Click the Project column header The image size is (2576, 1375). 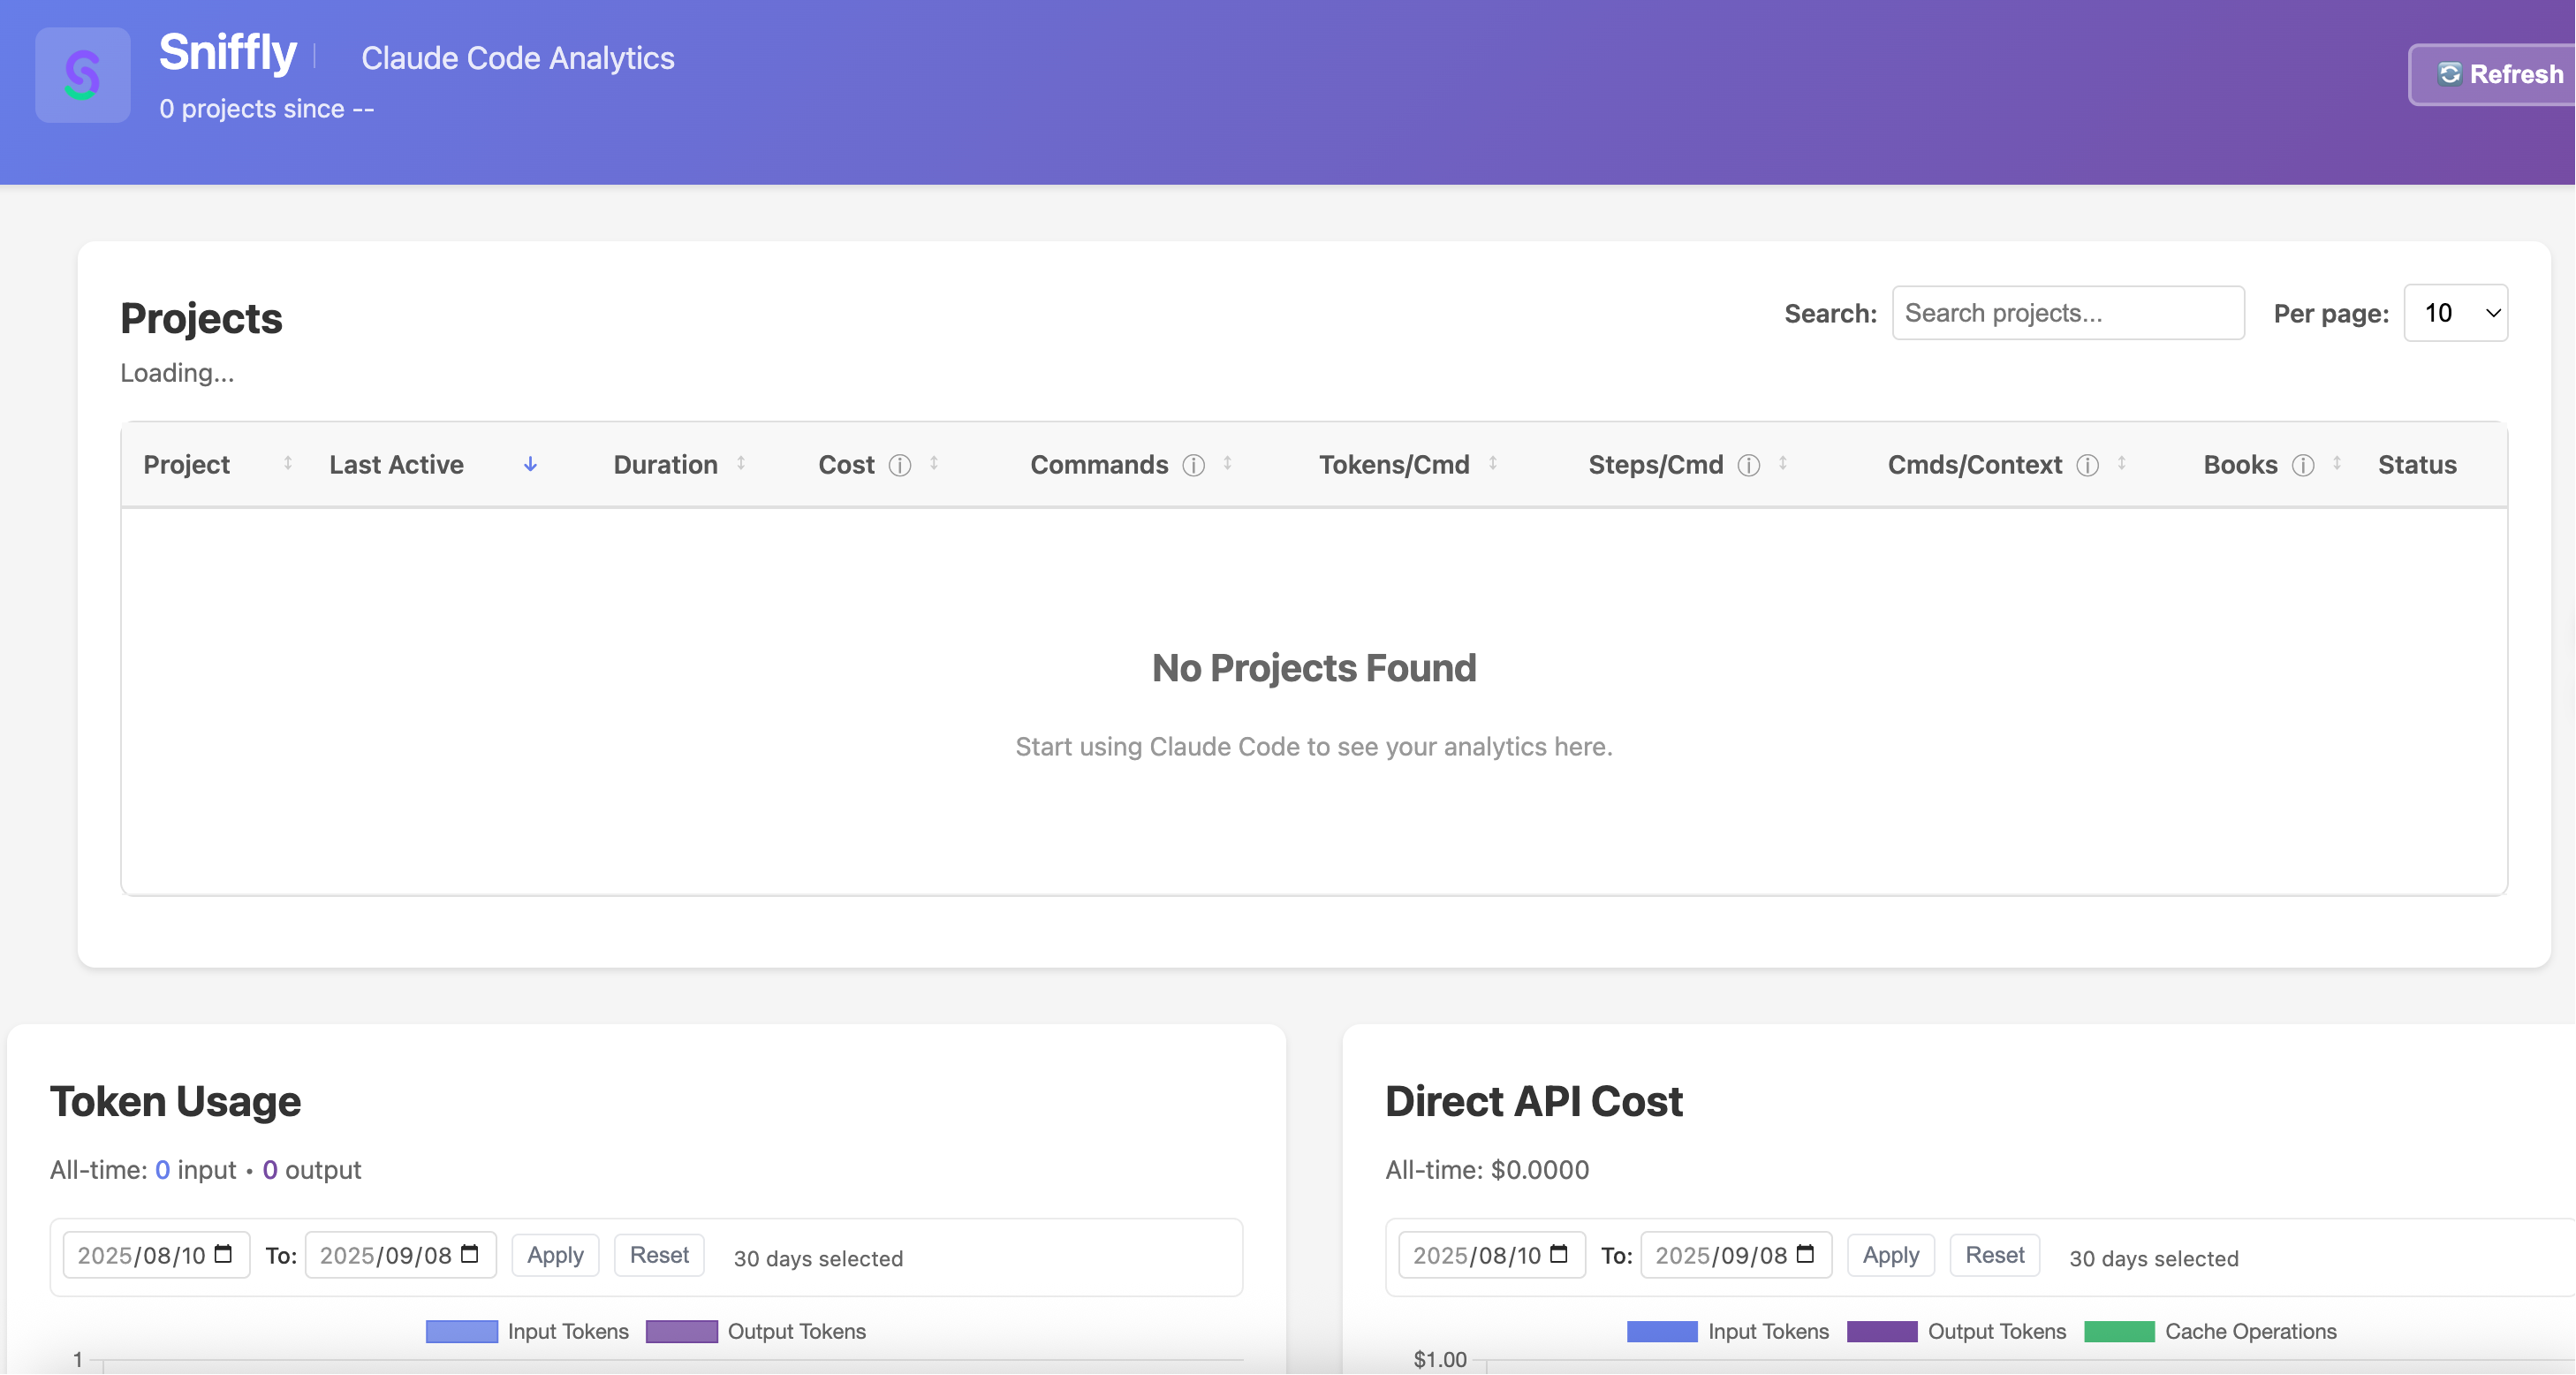(187, 465)
